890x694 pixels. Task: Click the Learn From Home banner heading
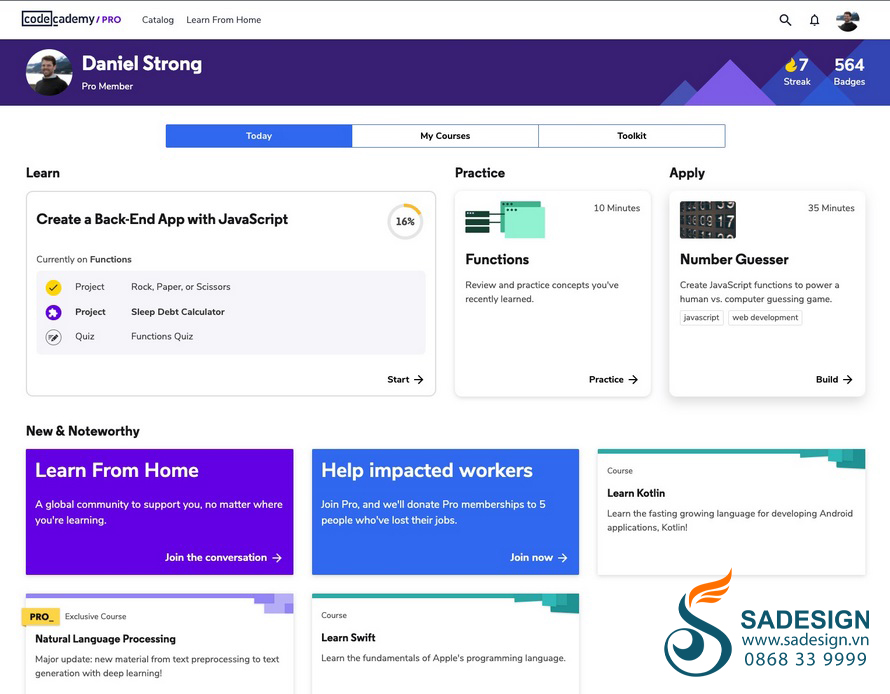[117, 470]
